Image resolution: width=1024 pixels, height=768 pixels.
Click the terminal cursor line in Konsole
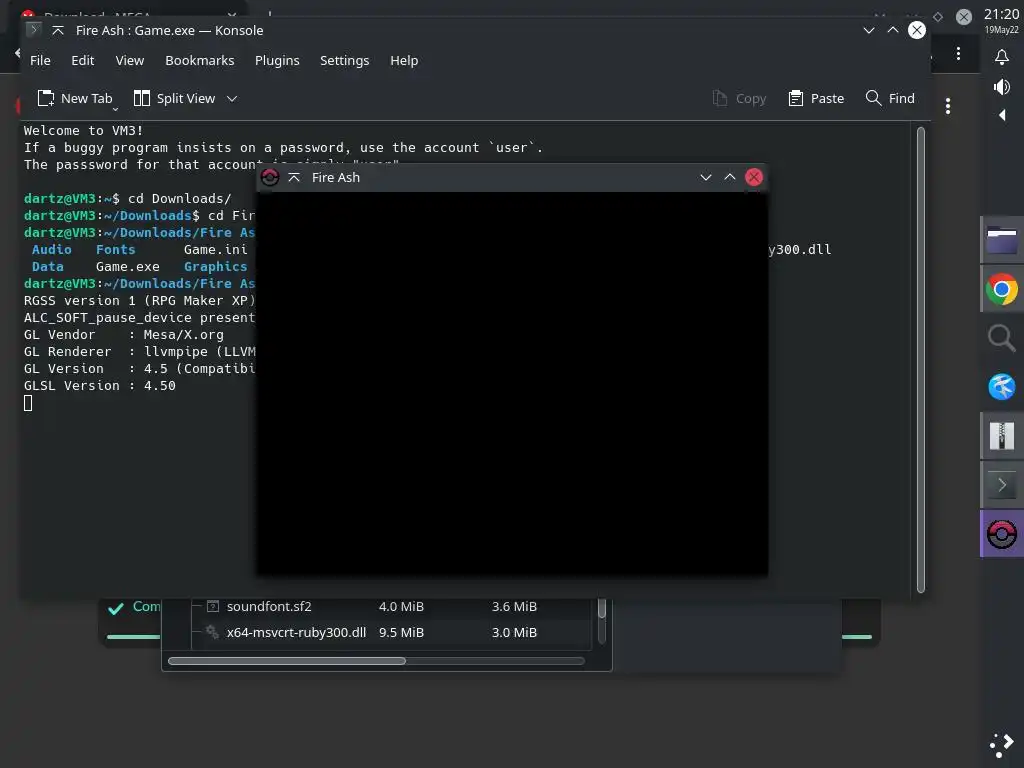(28, 404)
